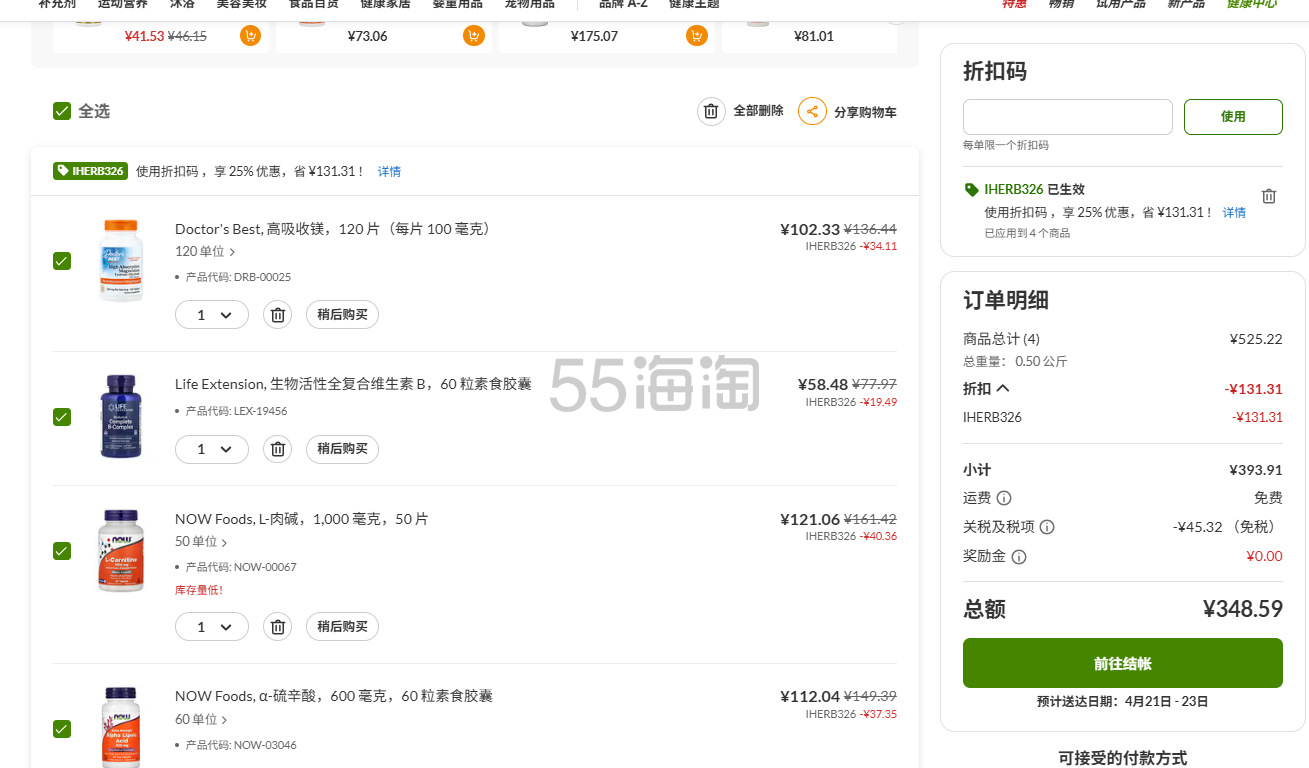Delete the NOW Foods L-Carnitine item via trash icon

(x=278, y=627)
